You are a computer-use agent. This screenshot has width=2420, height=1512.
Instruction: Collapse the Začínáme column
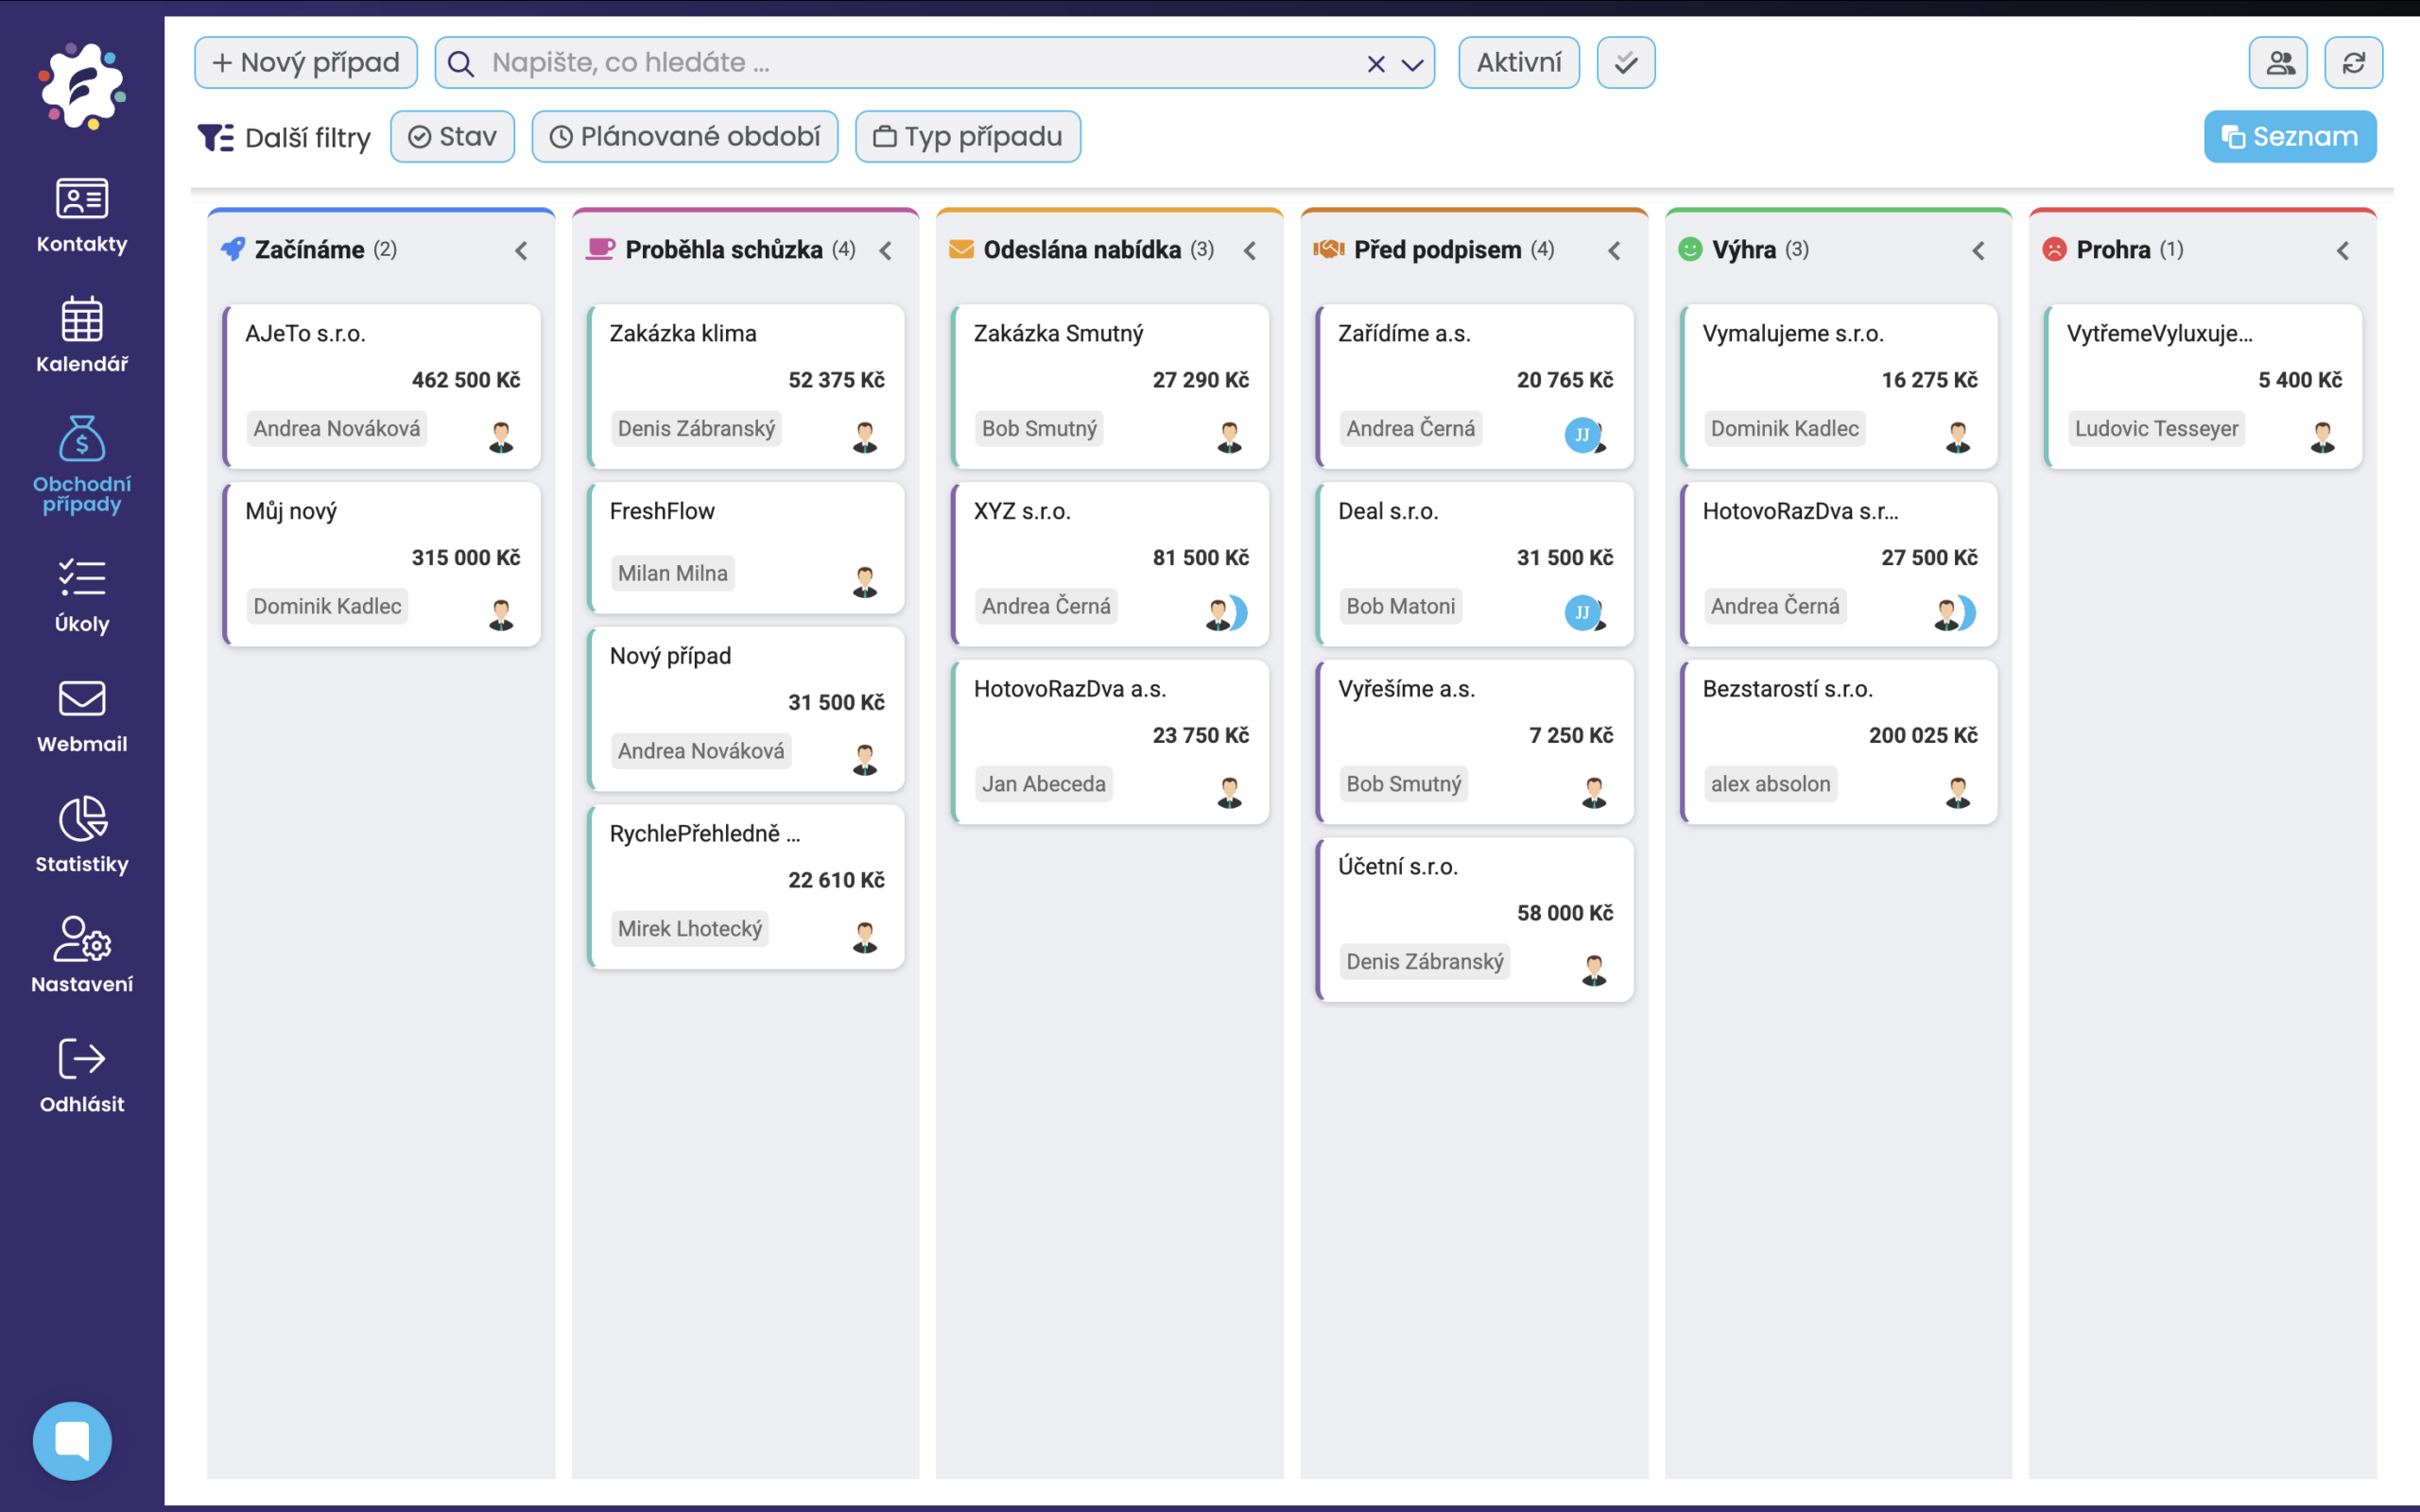click(x=521, y=250)
